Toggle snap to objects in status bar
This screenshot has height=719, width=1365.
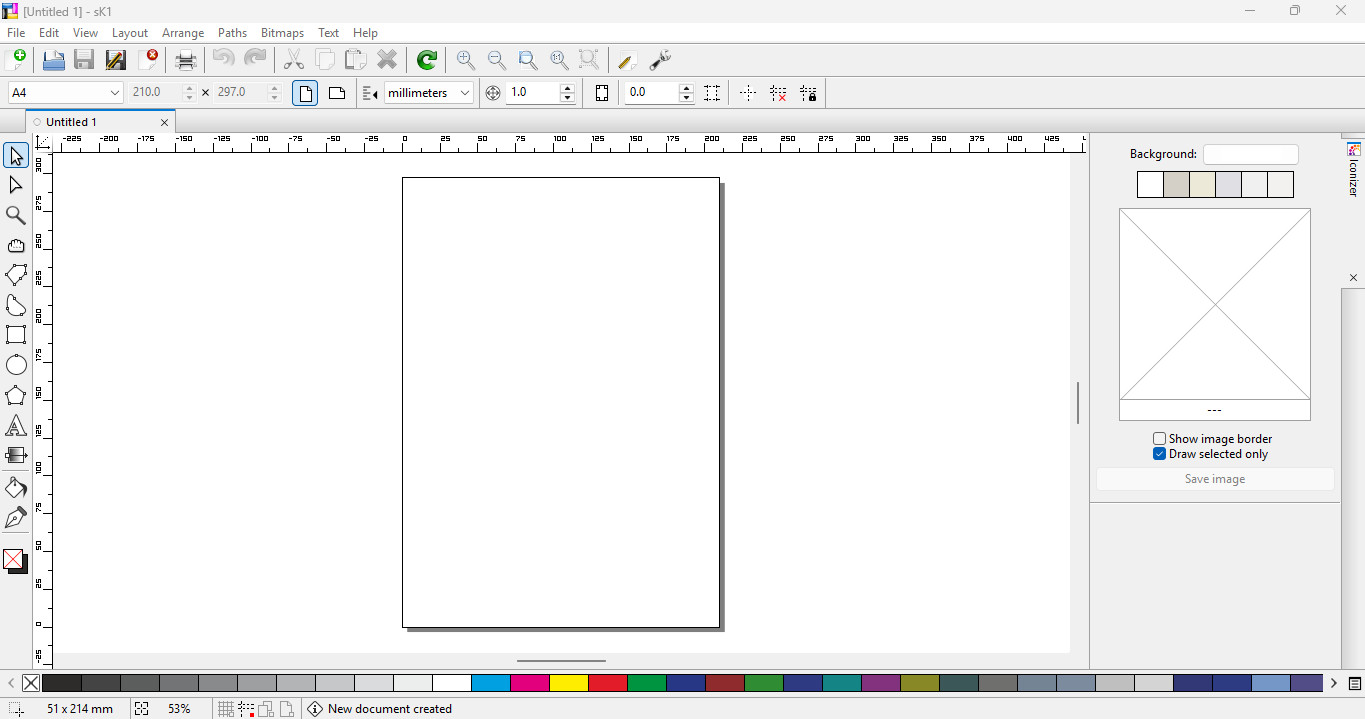tap(266, 709)
